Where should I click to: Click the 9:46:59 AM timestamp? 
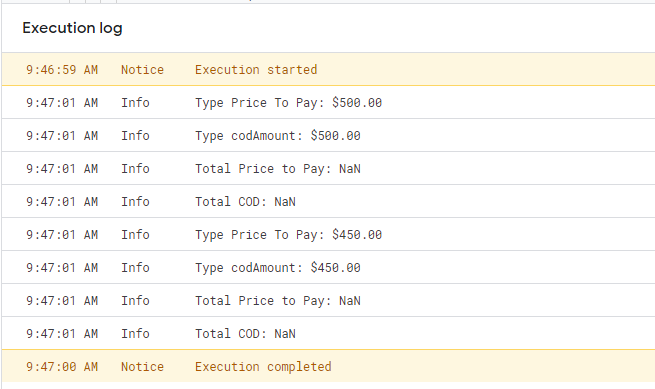62,69
